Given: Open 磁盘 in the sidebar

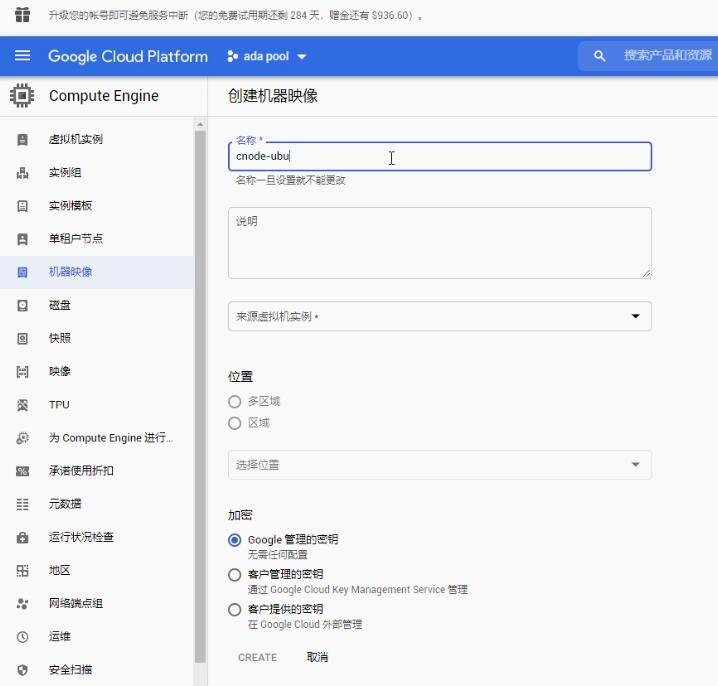Looking at the screenshot, I should coord(60,305).
